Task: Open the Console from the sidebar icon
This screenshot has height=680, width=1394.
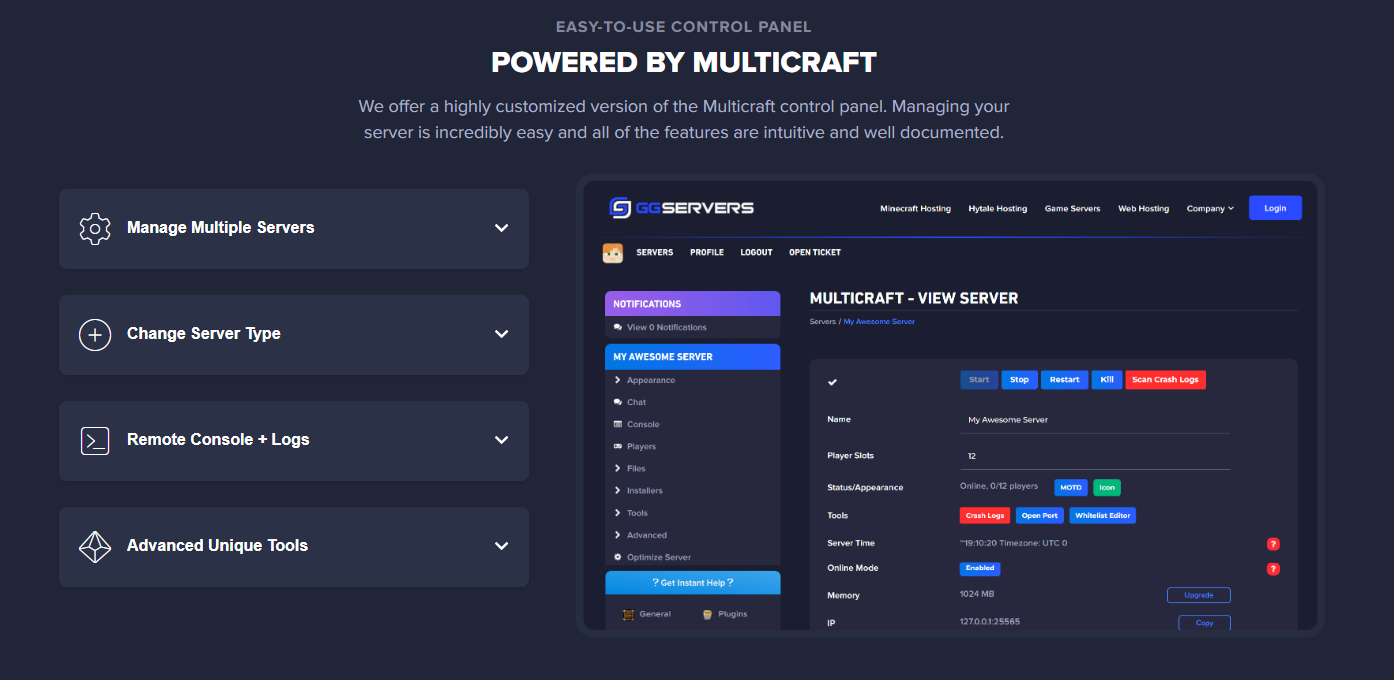Action: tap(620, 424)
